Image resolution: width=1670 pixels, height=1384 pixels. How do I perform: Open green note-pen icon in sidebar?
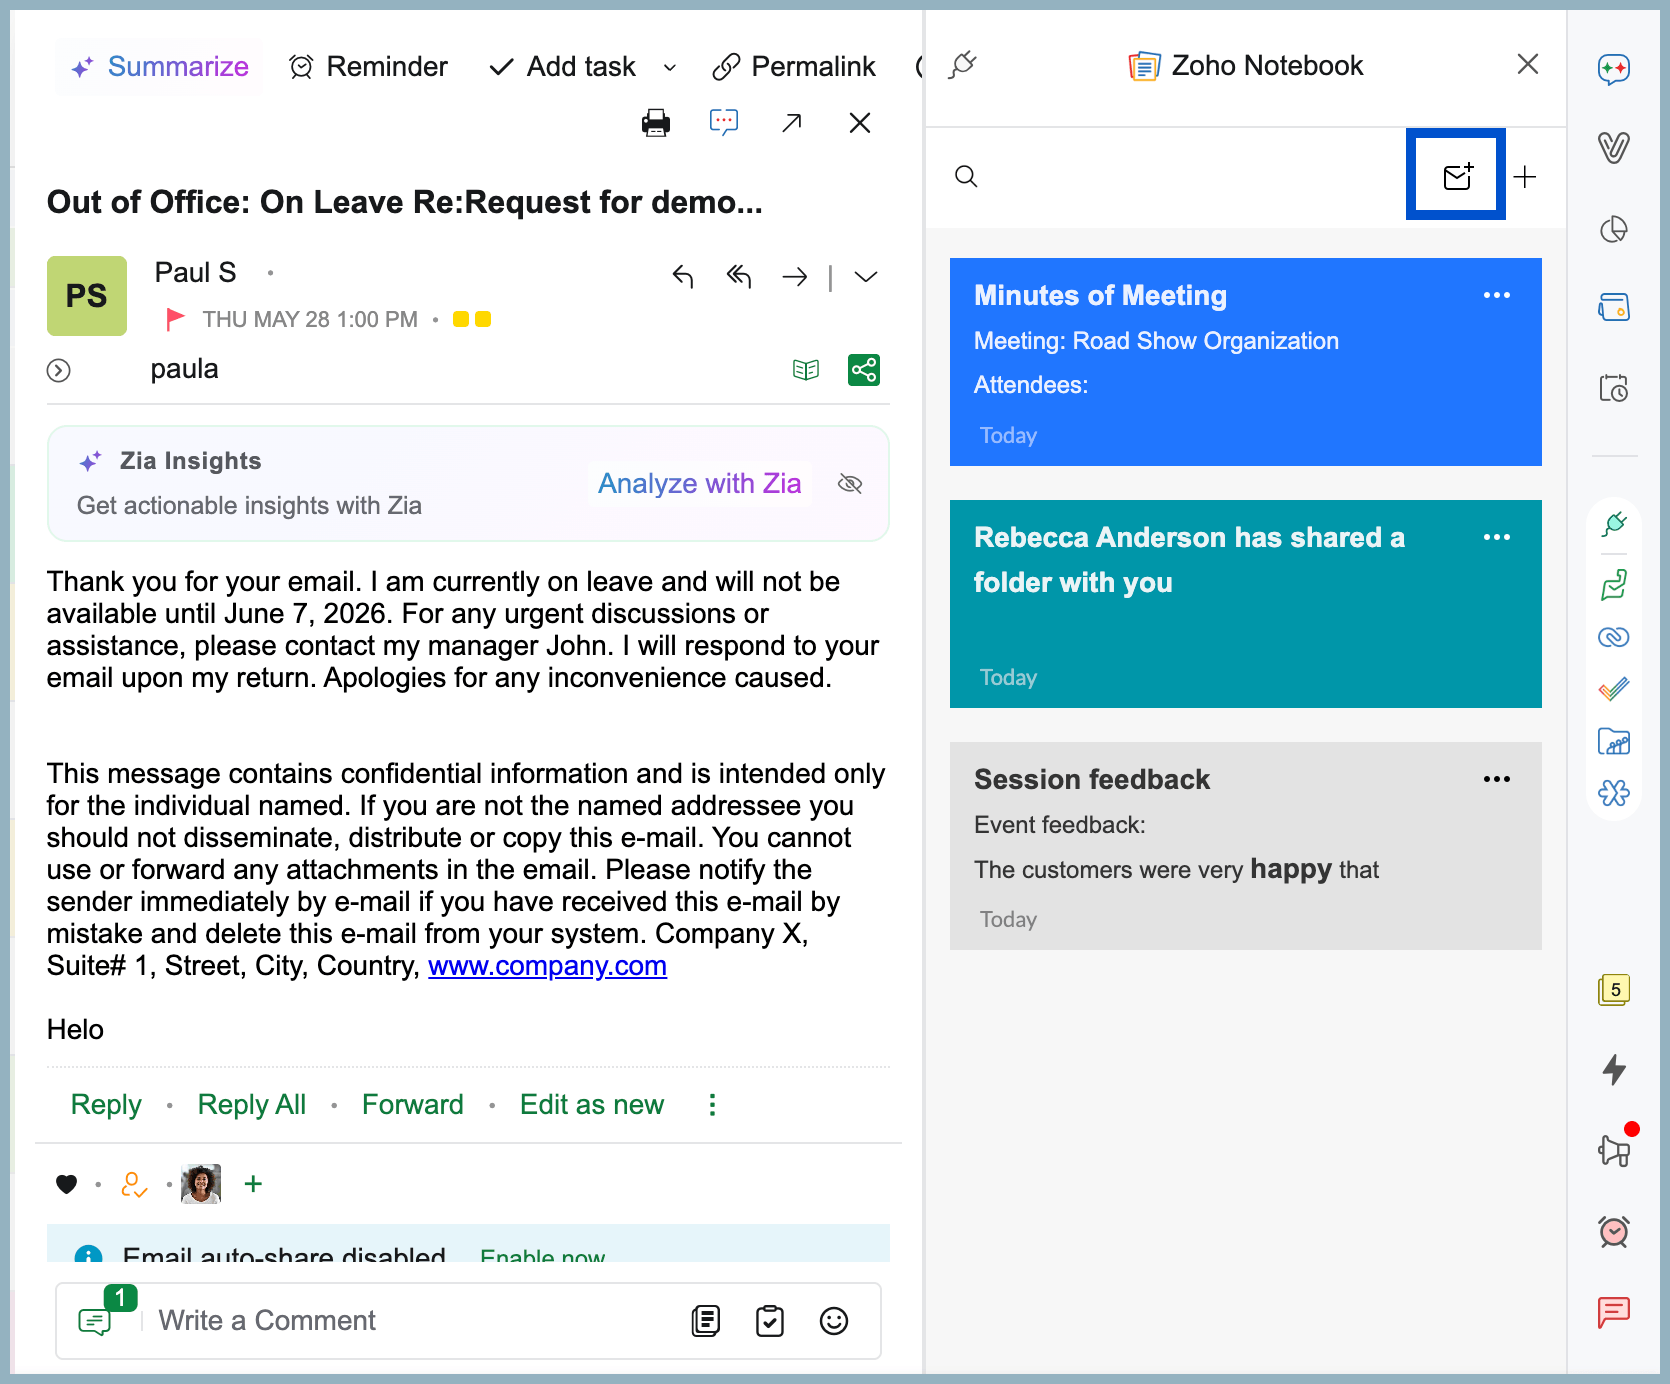click(1614, 584)
